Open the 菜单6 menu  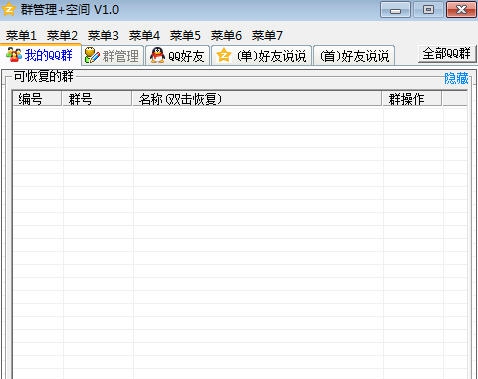(x=226, y=35)
